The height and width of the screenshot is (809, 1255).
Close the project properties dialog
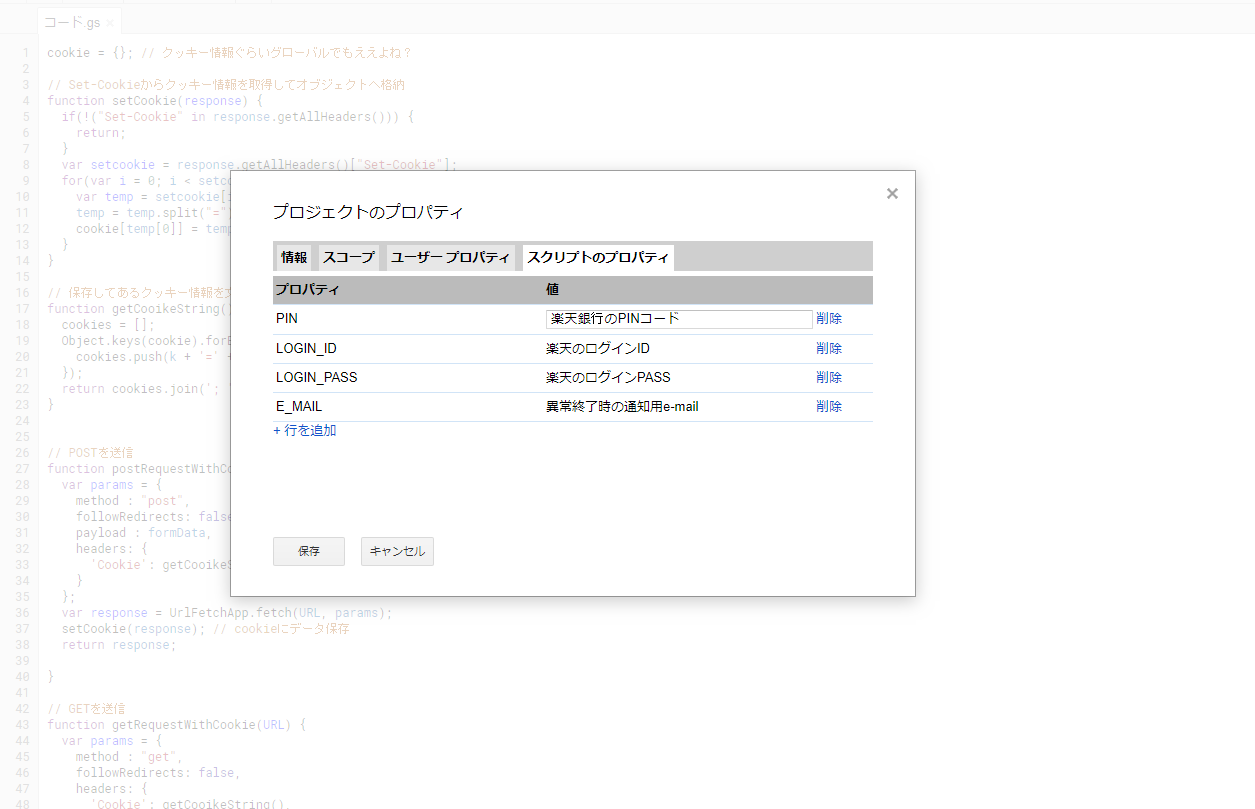click(x=892, y=194)
